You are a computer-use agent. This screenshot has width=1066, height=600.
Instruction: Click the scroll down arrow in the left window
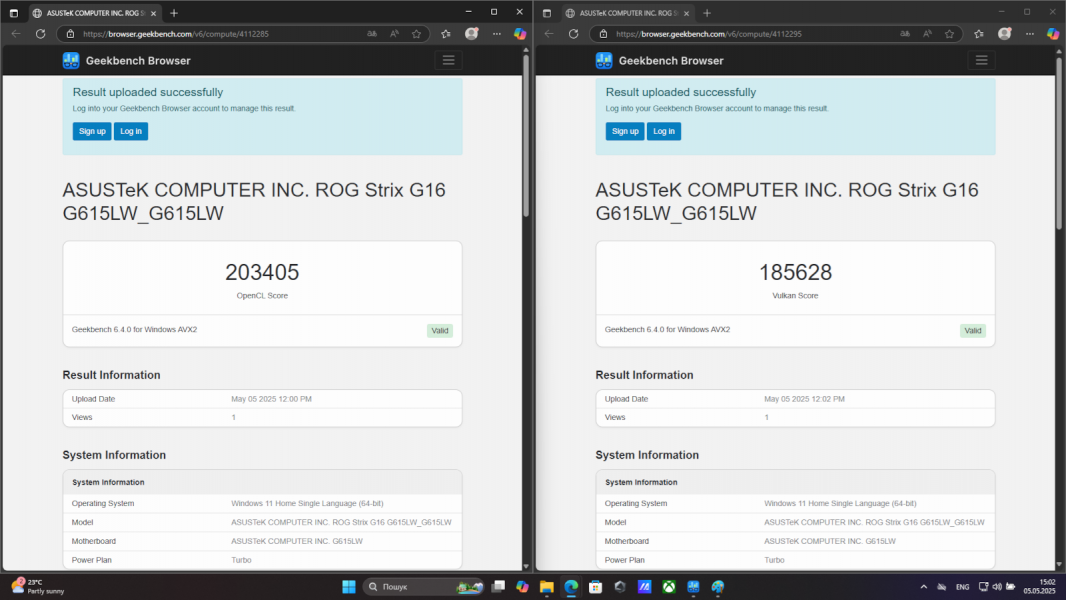click(x=526, y=565)
